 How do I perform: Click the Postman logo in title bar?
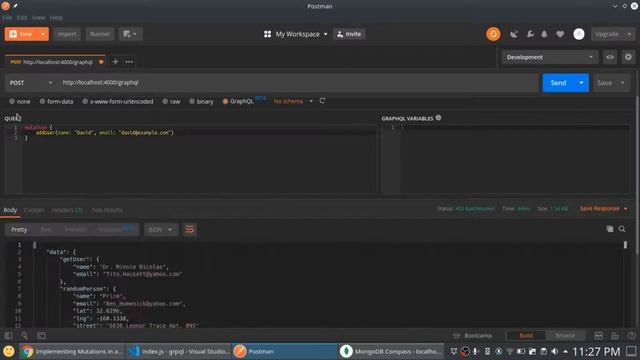tap(6, 6)
